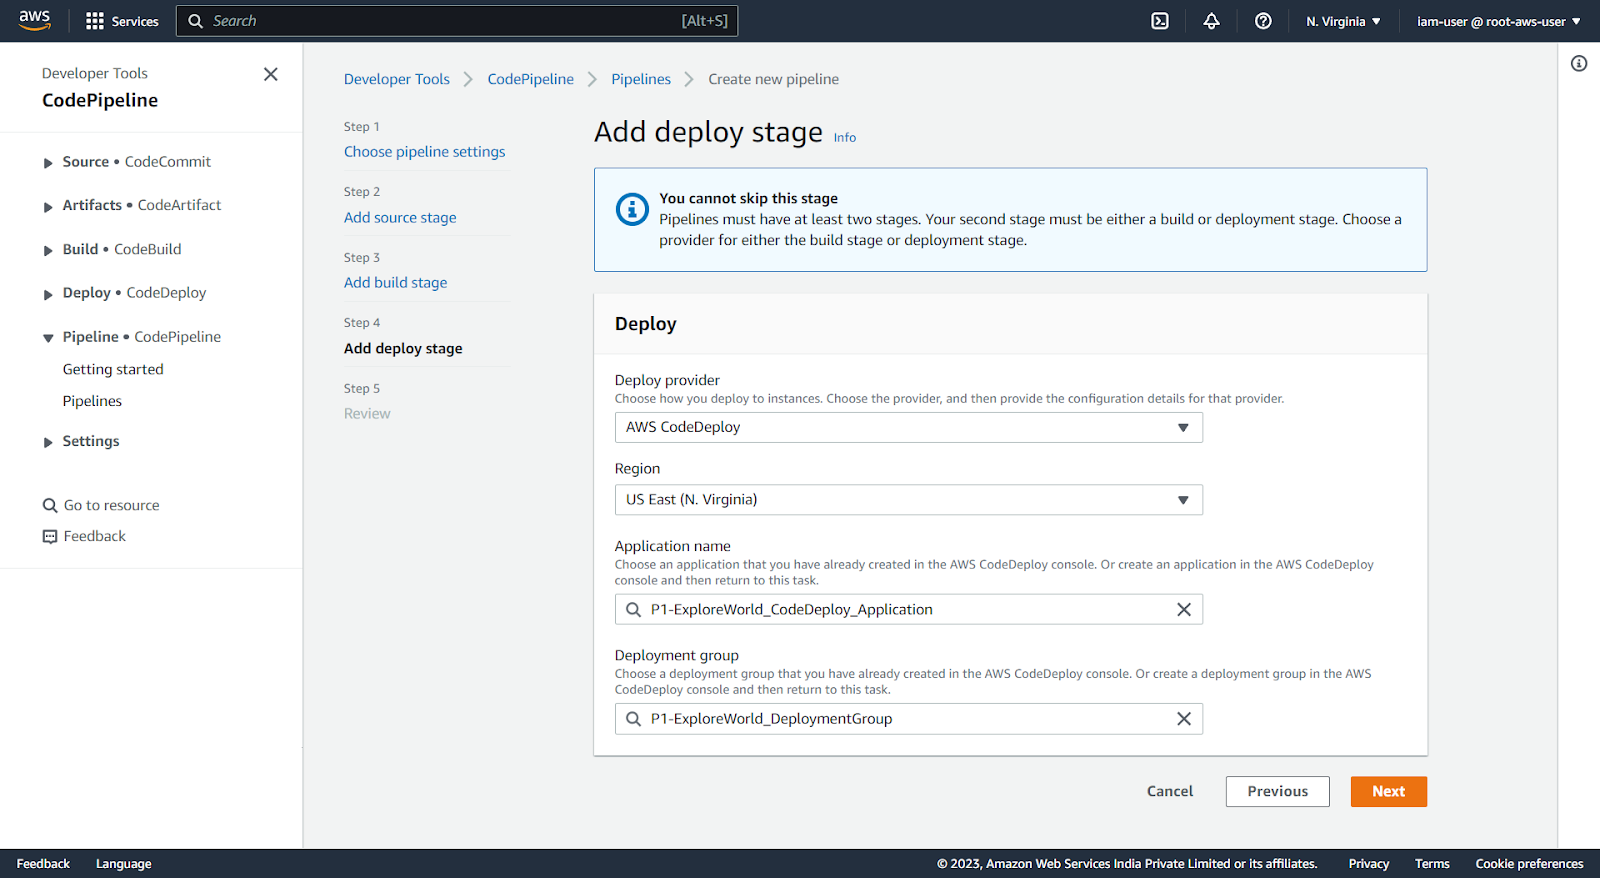Go to Step 3 Add build stage
1600x878 pixels.
[395, 283]
